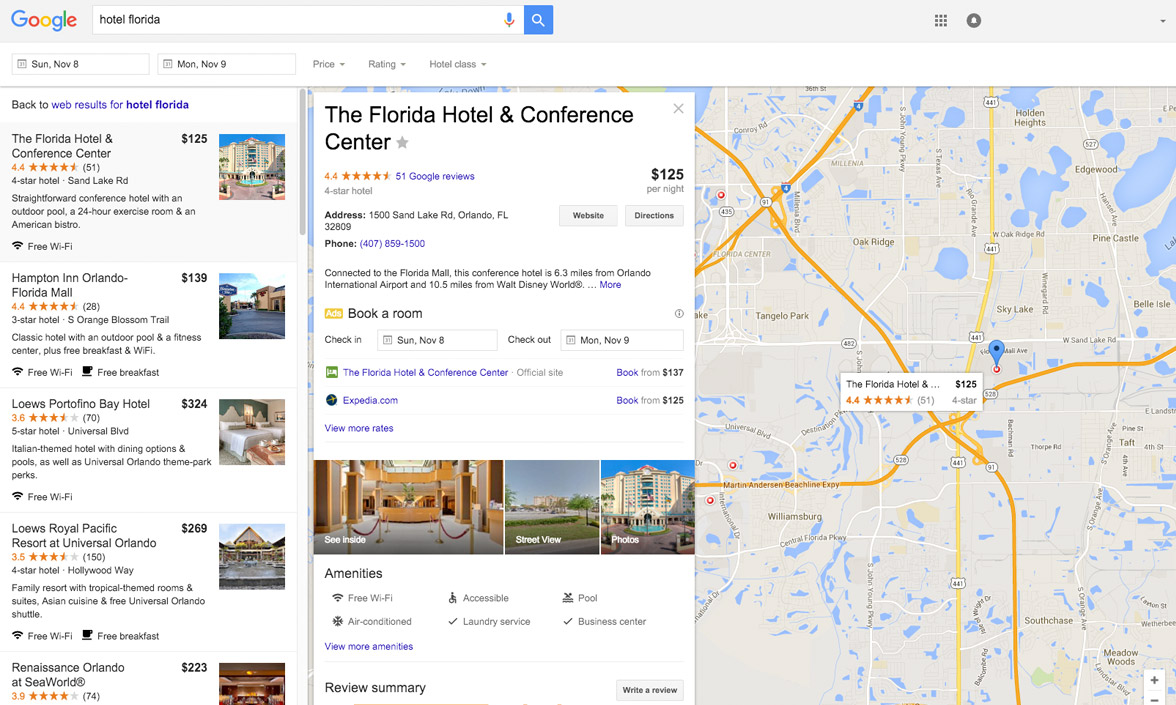Save hotel with the star icon

(x=403, y=142)
